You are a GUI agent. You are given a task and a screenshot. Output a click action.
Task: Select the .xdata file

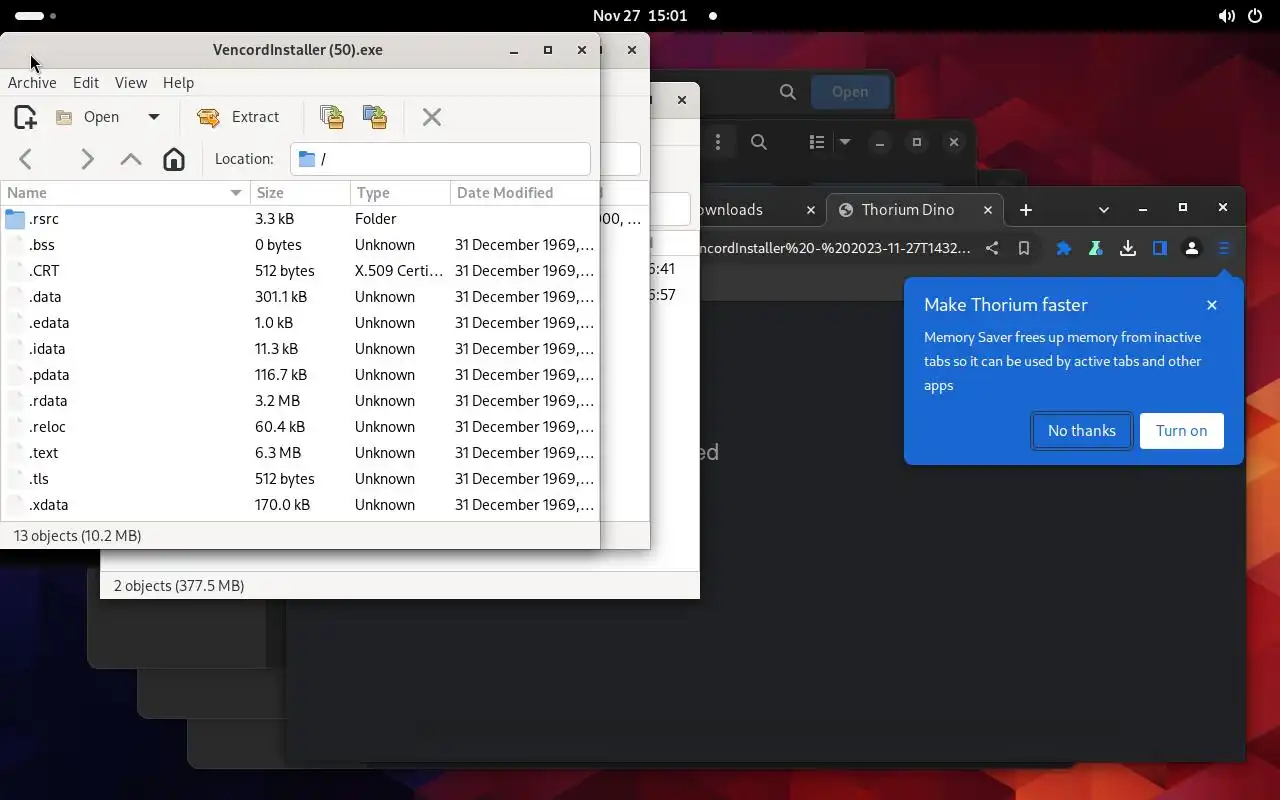(x=300, y=505)
